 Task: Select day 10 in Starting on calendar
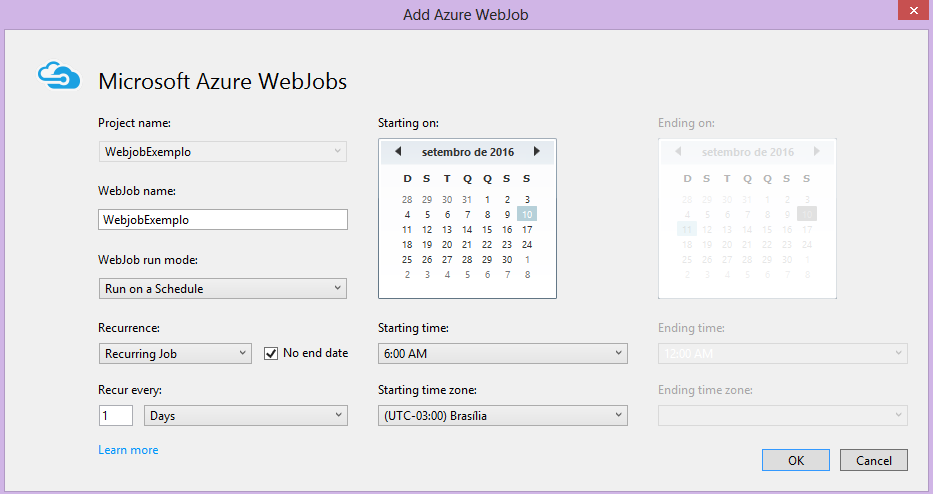[527, 214]
